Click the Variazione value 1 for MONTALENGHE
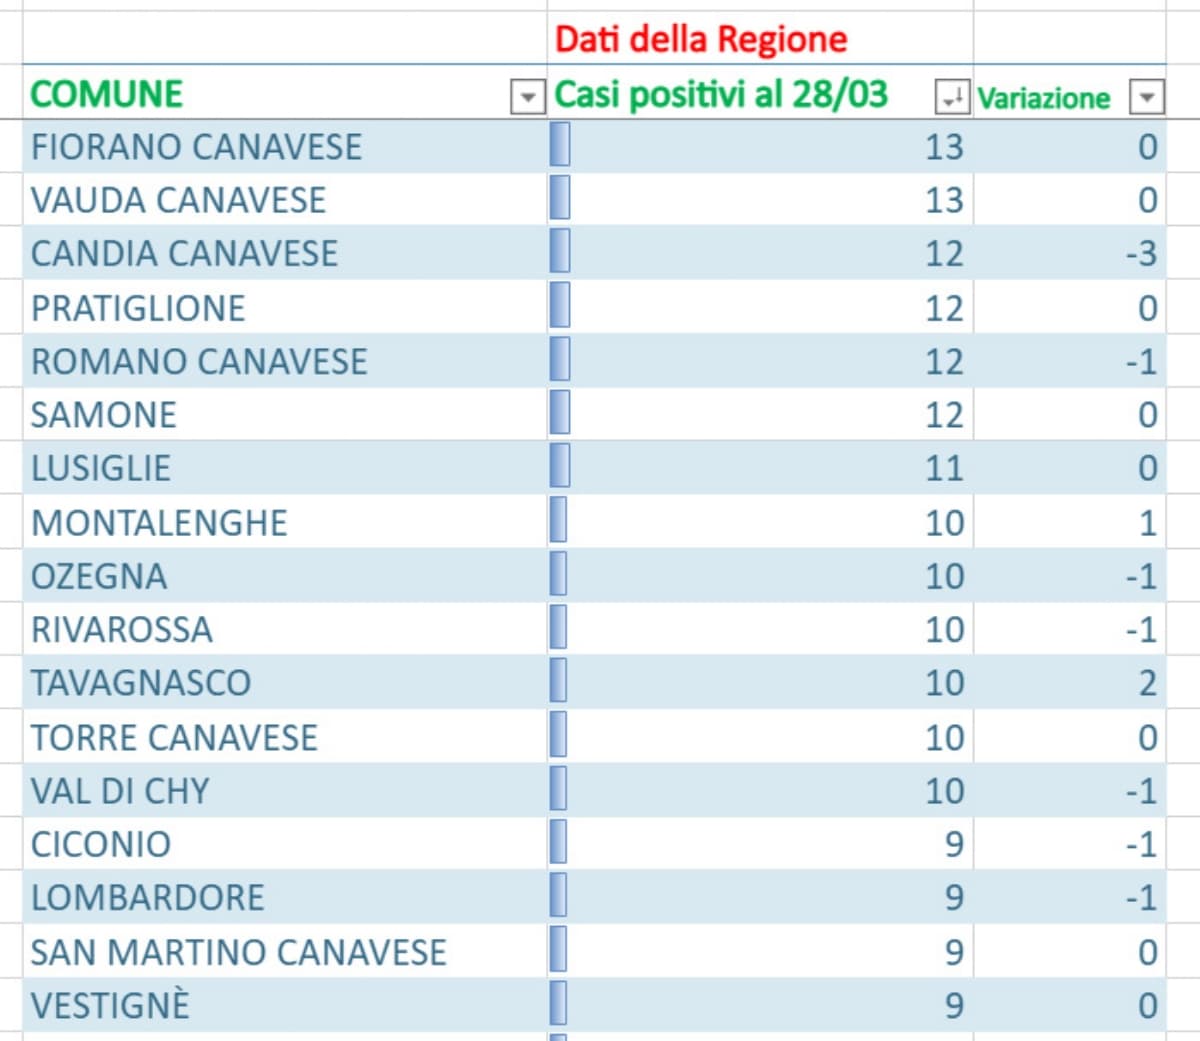 tap(1147, 523)
